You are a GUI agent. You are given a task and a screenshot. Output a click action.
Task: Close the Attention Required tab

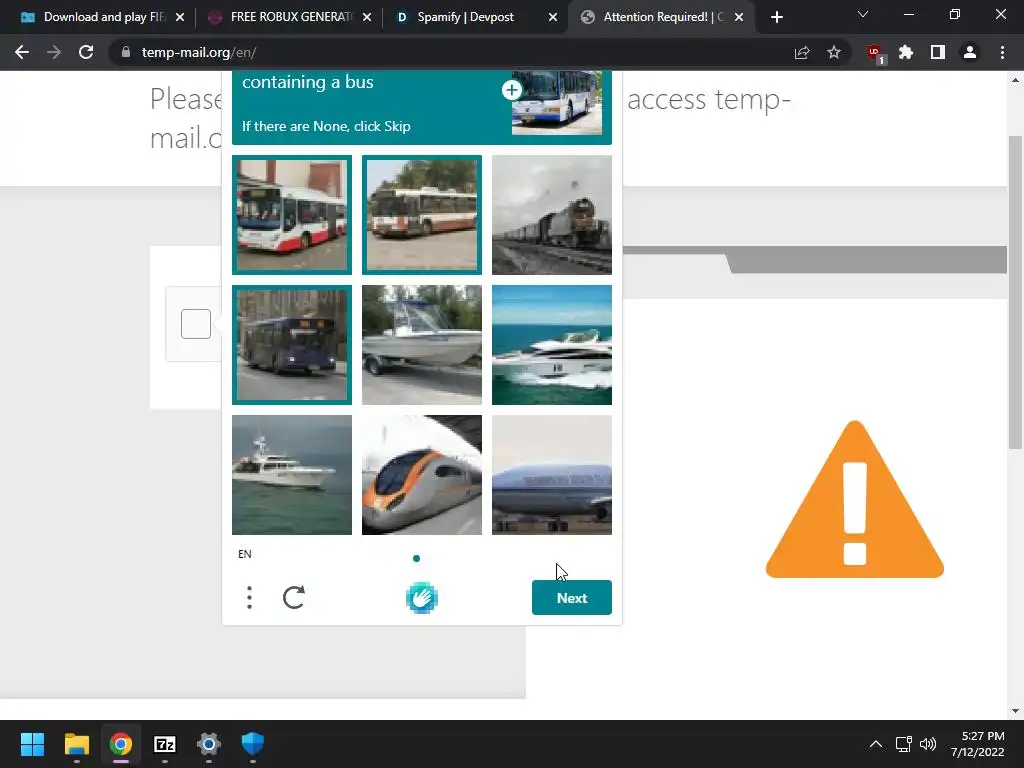pyautogui.click(x=739, y=17)
